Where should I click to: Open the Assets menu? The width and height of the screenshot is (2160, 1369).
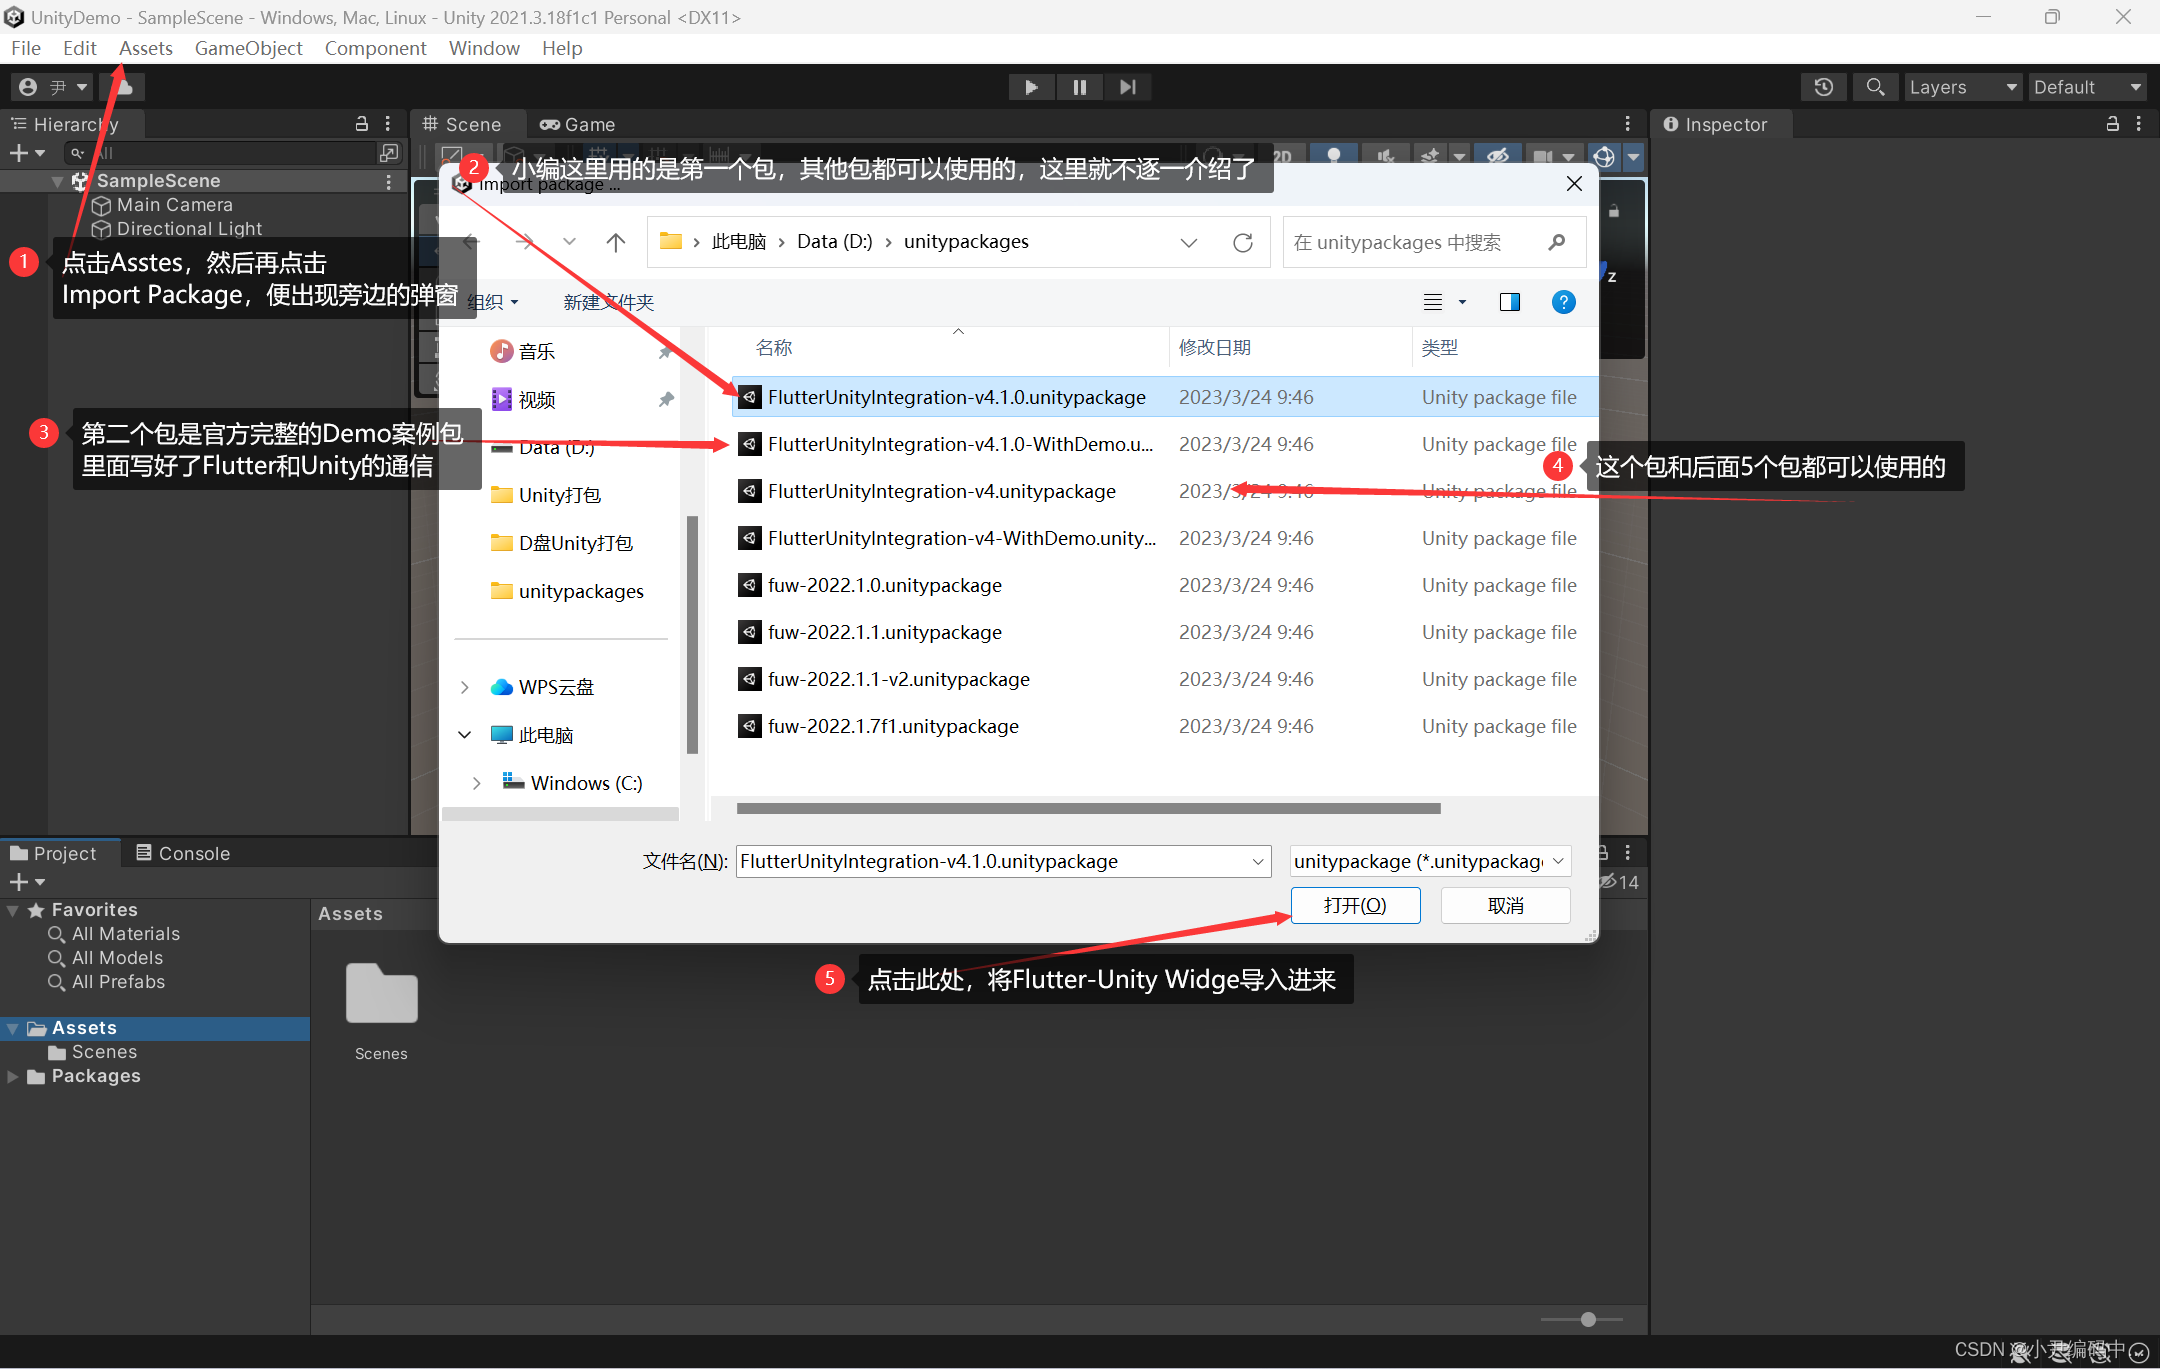coord(145,48)
